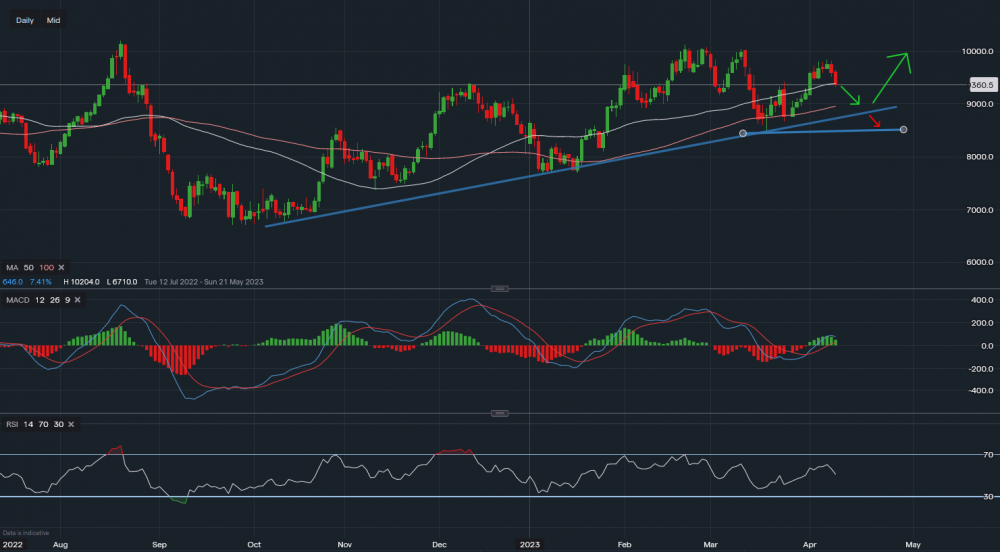Grab the right handle of horizontal support line
The height and width of the screenshot is (552, 1000).
(904, 130)
